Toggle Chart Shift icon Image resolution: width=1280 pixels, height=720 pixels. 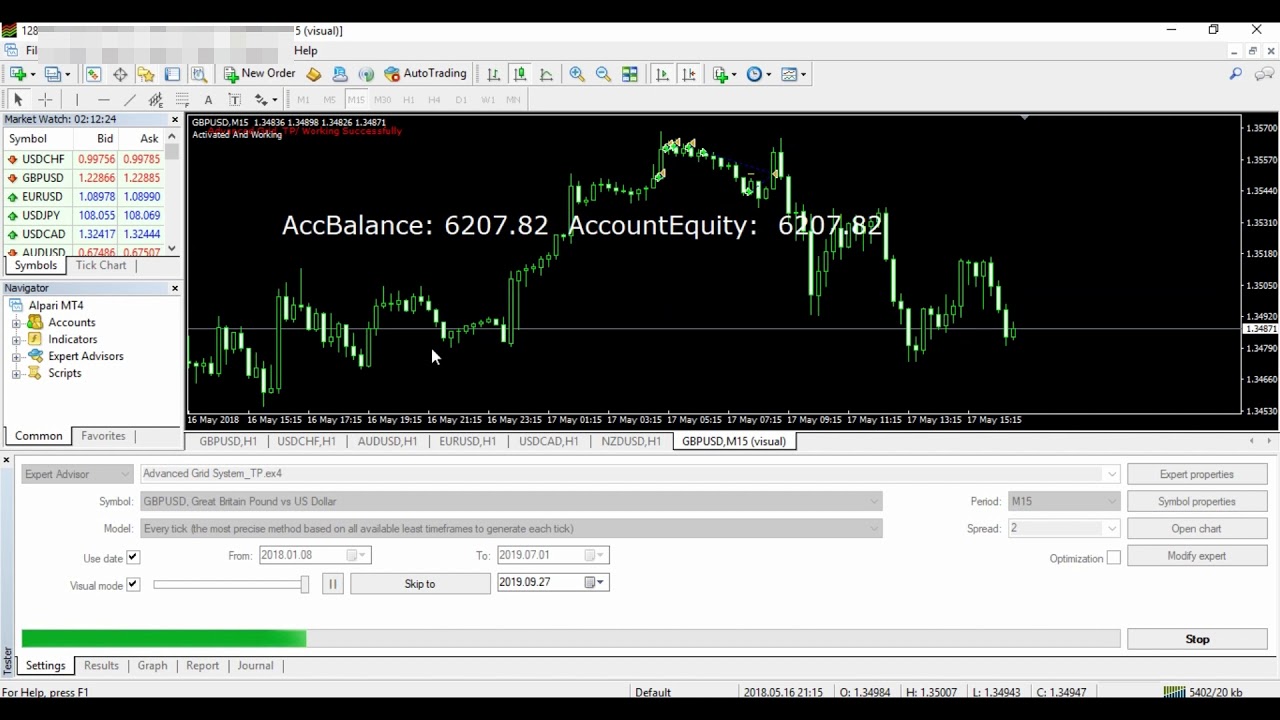coord(689,74)
